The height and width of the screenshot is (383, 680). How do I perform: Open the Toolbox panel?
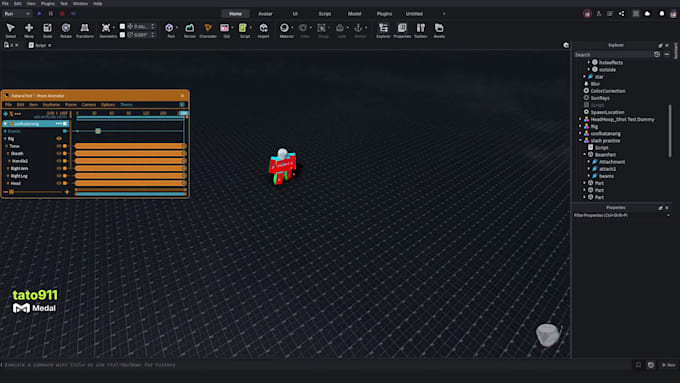tap(421, 30)
